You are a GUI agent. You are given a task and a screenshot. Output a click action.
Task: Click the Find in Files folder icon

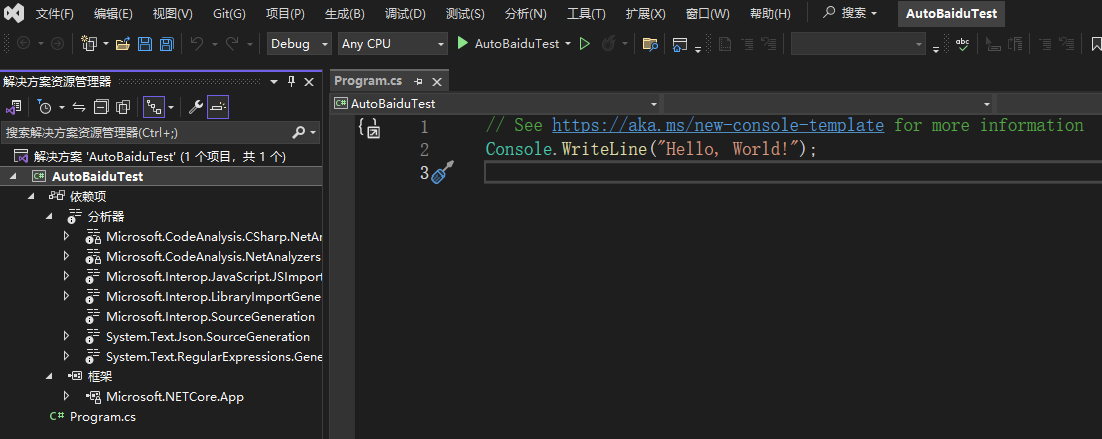[651, 44]
